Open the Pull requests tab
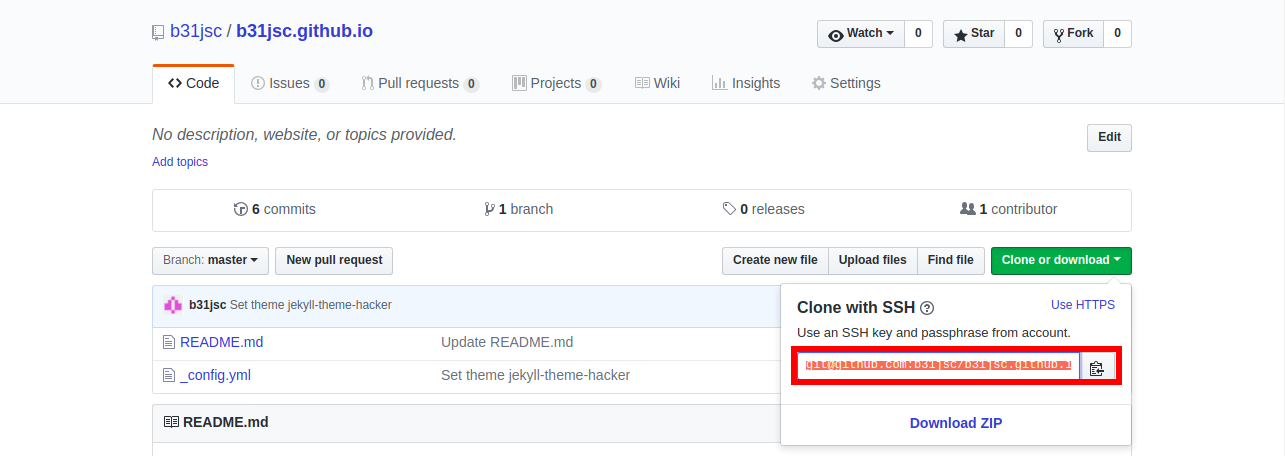This screenshot has width=1285, height=456. tap(420, 83)
